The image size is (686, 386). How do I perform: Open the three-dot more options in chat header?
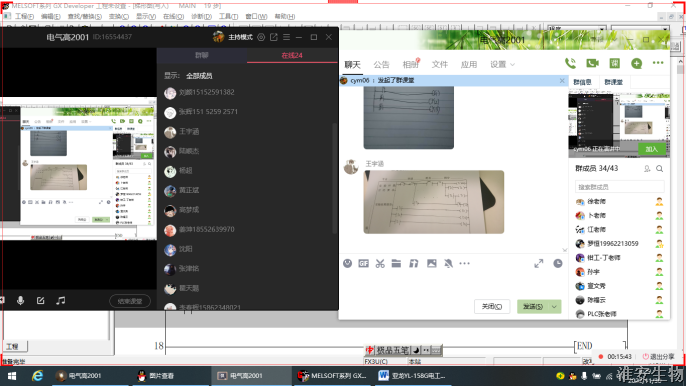pos(658,63)
